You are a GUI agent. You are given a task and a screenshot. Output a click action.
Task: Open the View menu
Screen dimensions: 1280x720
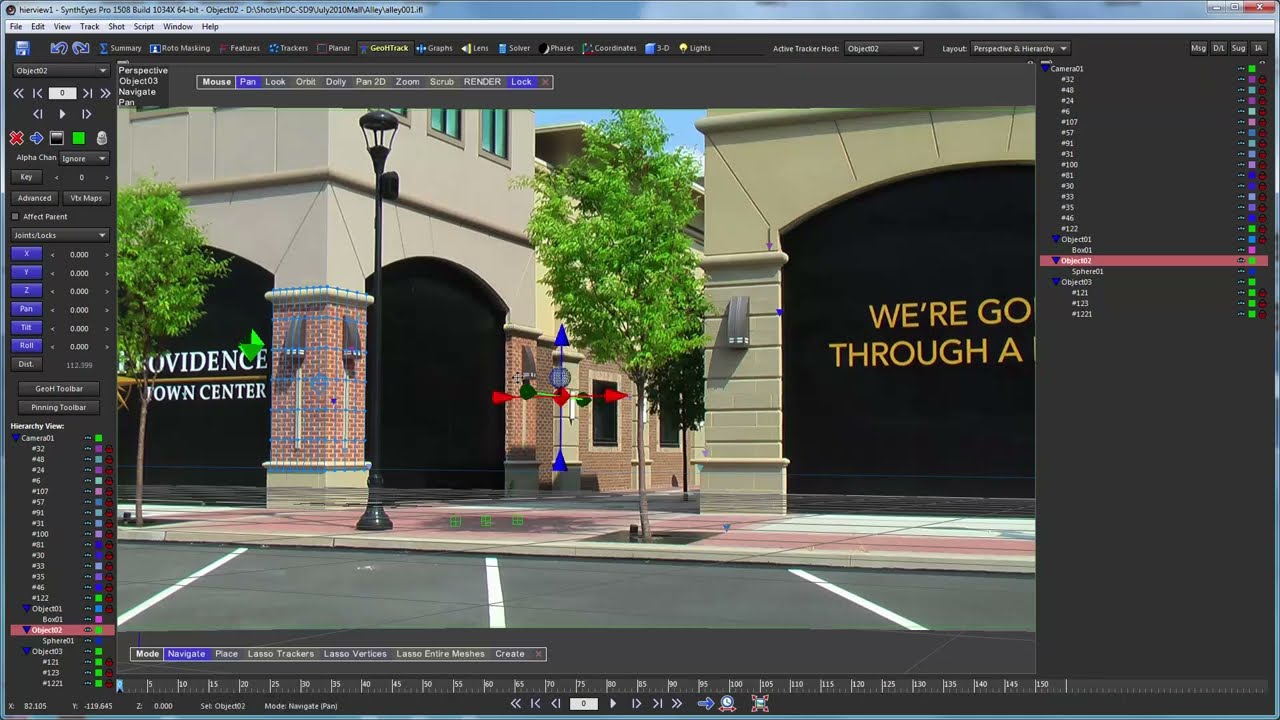click(62, 26)
